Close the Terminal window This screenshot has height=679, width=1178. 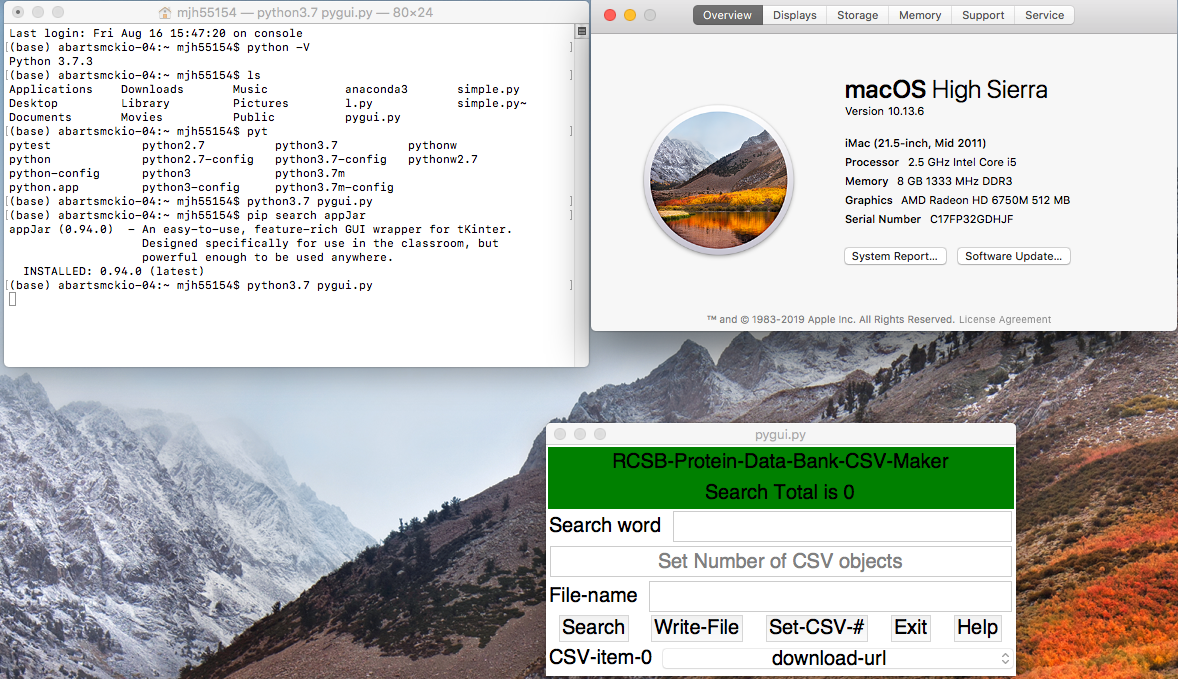click(x=18, y=12)
